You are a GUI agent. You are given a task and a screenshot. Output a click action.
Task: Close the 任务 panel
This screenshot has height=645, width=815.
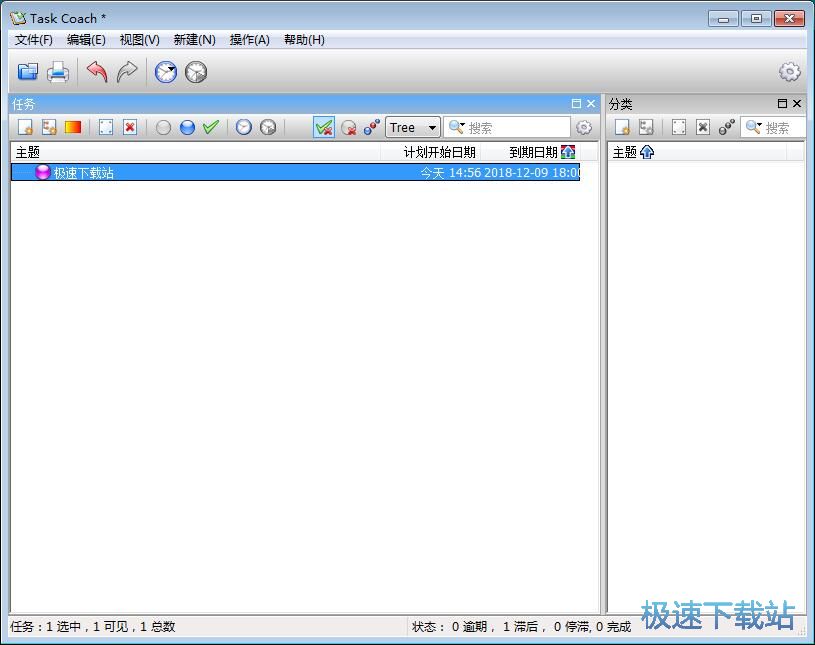[x=591, y=103]
